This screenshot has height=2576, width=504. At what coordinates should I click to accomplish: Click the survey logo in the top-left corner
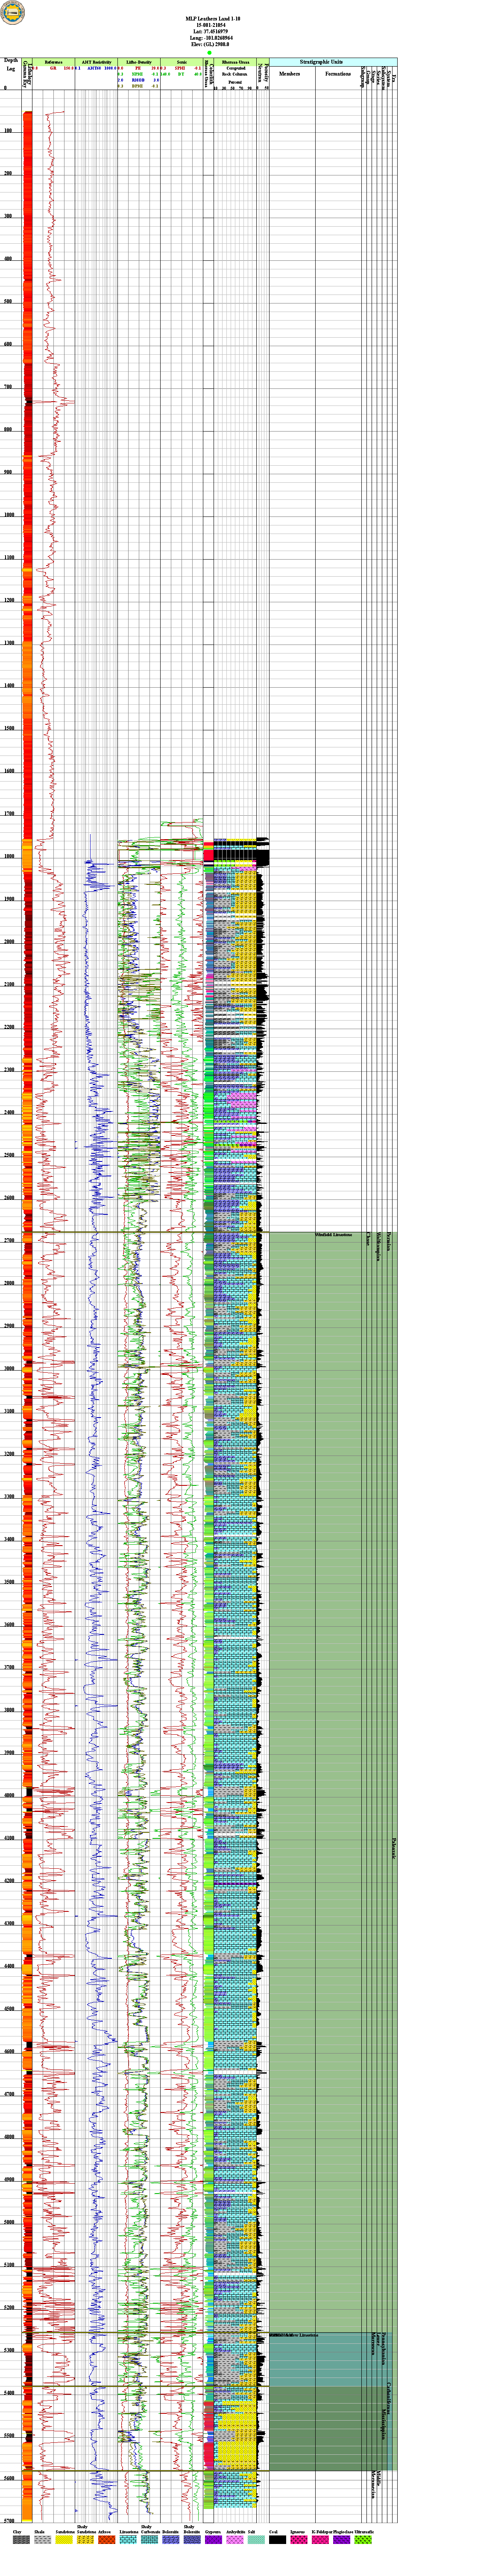click(x=11, y=11)
